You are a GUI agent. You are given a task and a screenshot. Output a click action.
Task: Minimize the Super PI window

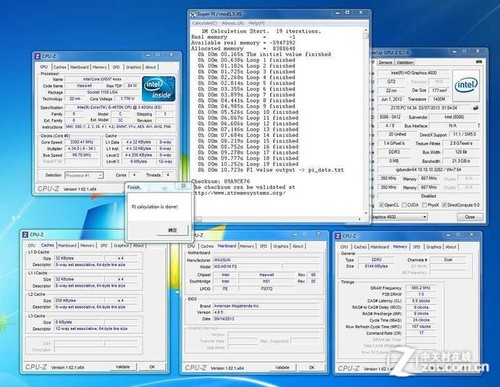tap(337, 13)
